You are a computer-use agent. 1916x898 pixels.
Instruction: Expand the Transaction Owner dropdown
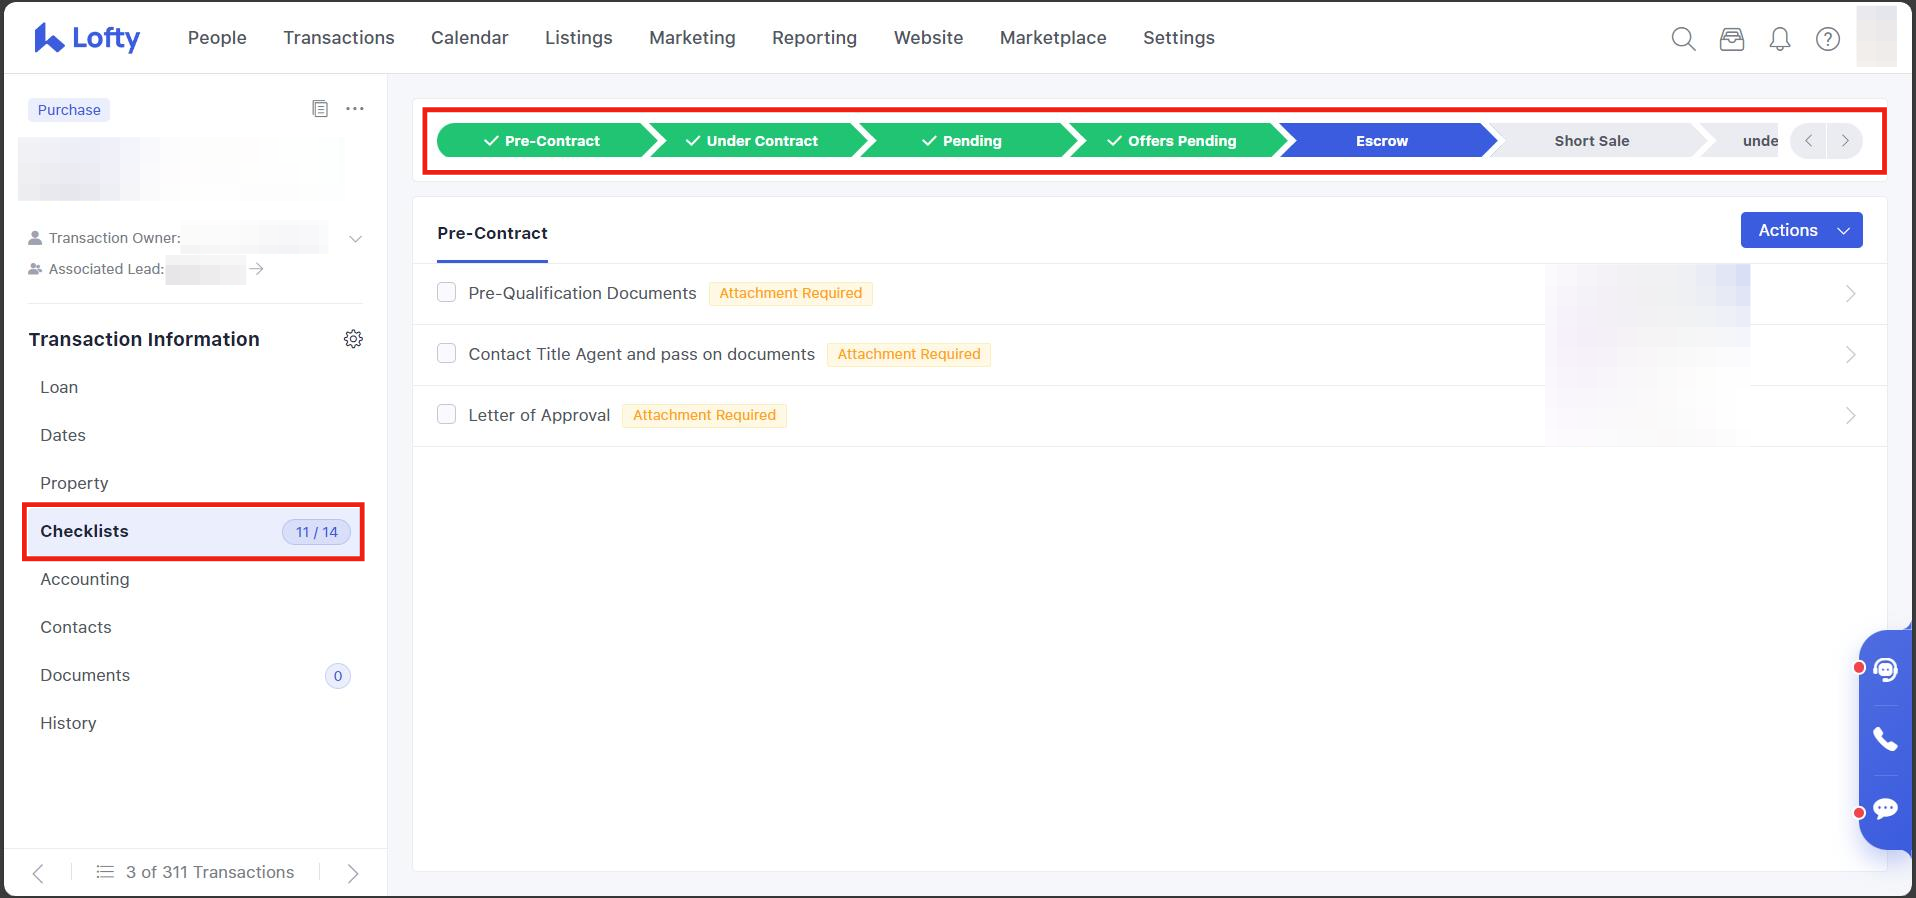355,239
